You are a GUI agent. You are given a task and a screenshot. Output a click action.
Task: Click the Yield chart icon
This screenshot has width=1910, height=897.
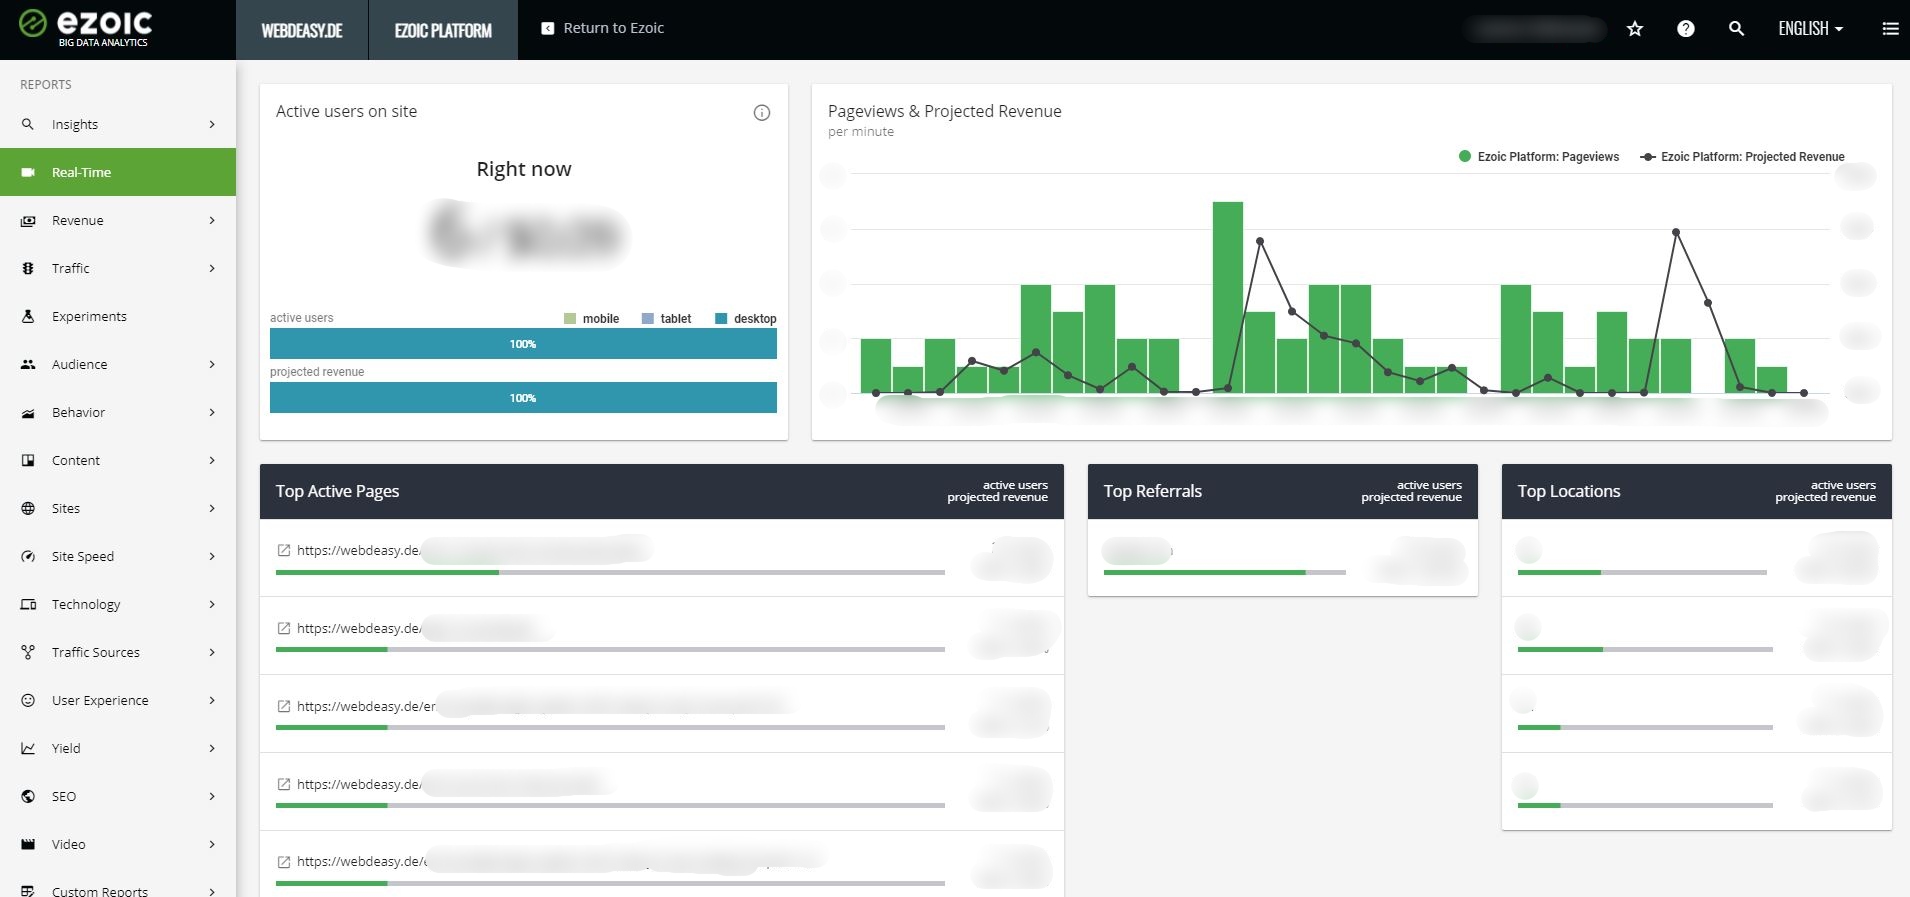28,748
